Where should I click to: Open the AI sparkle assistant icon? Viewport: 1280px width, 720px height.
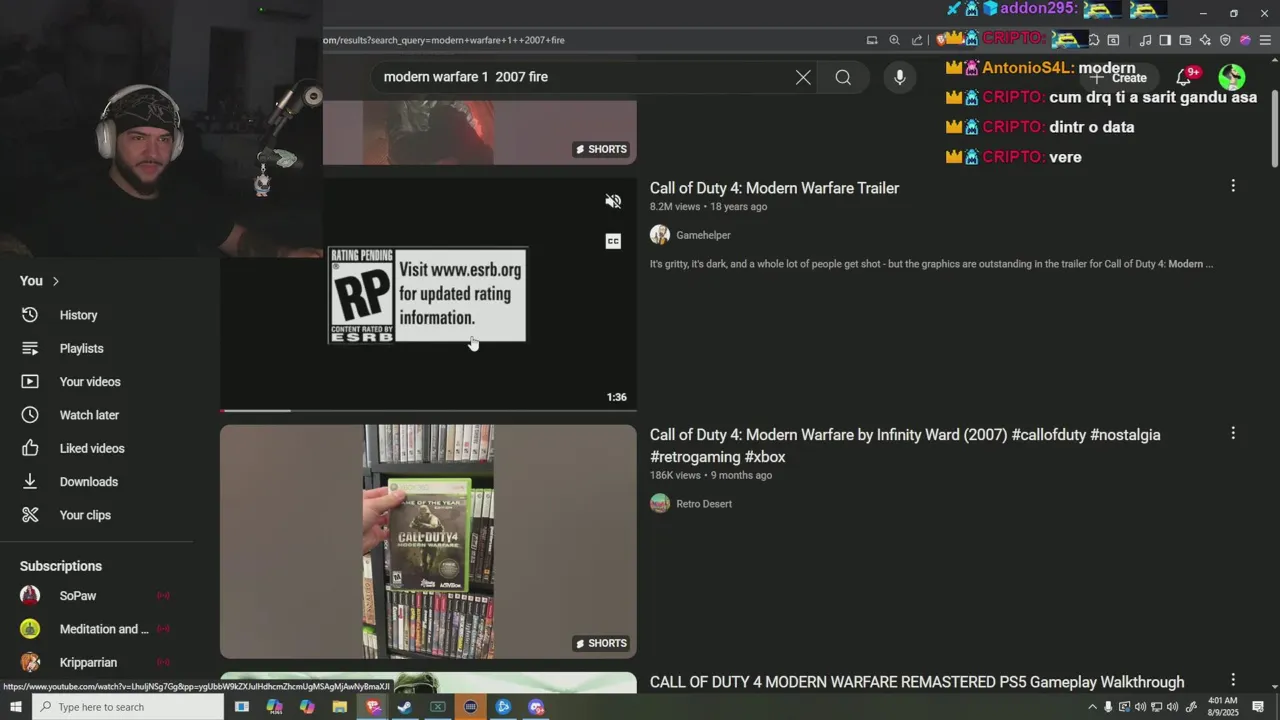[1205, 40]
